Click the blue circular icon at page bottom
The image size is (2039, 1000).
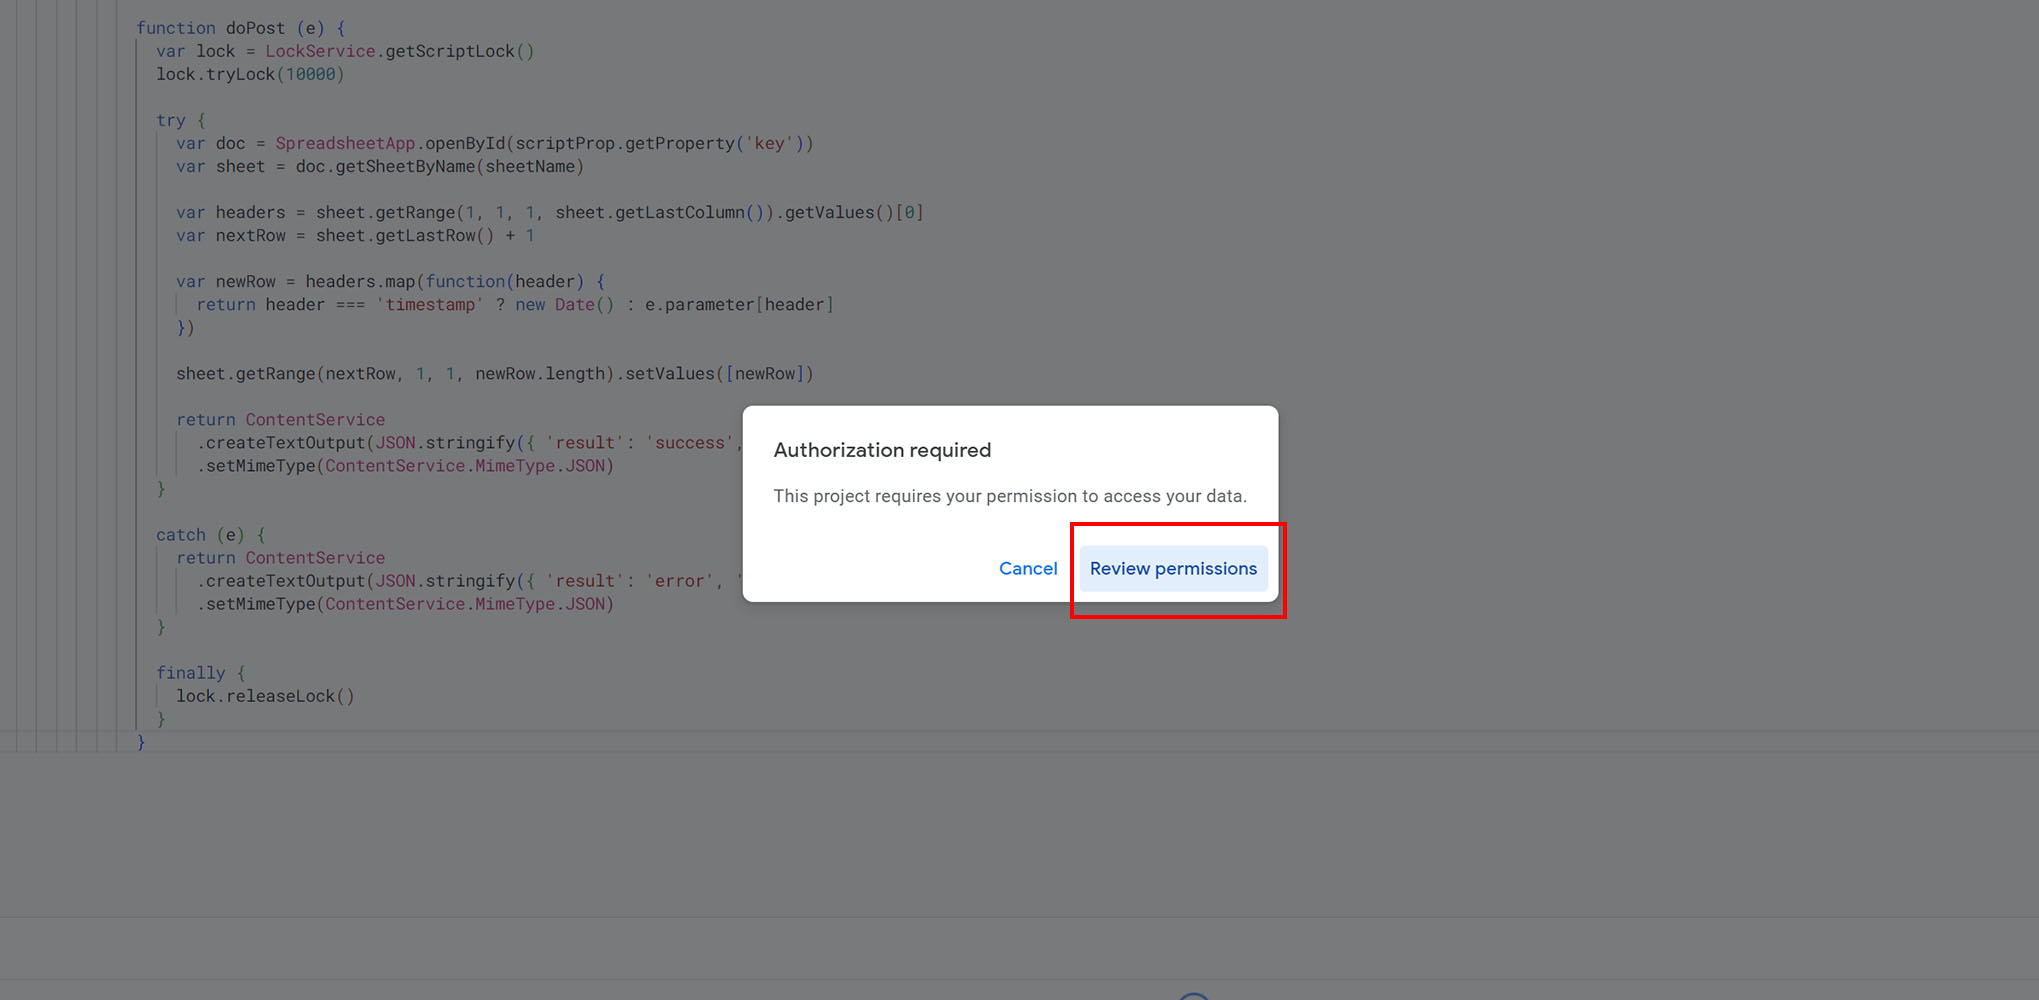click(1192, 995)
